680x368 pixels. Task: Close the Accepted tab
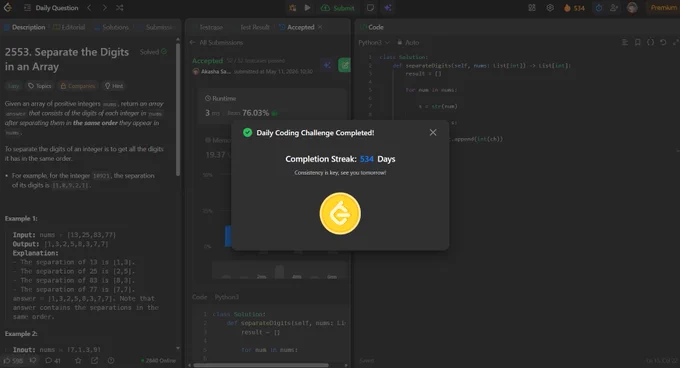[x=320, y=27]
